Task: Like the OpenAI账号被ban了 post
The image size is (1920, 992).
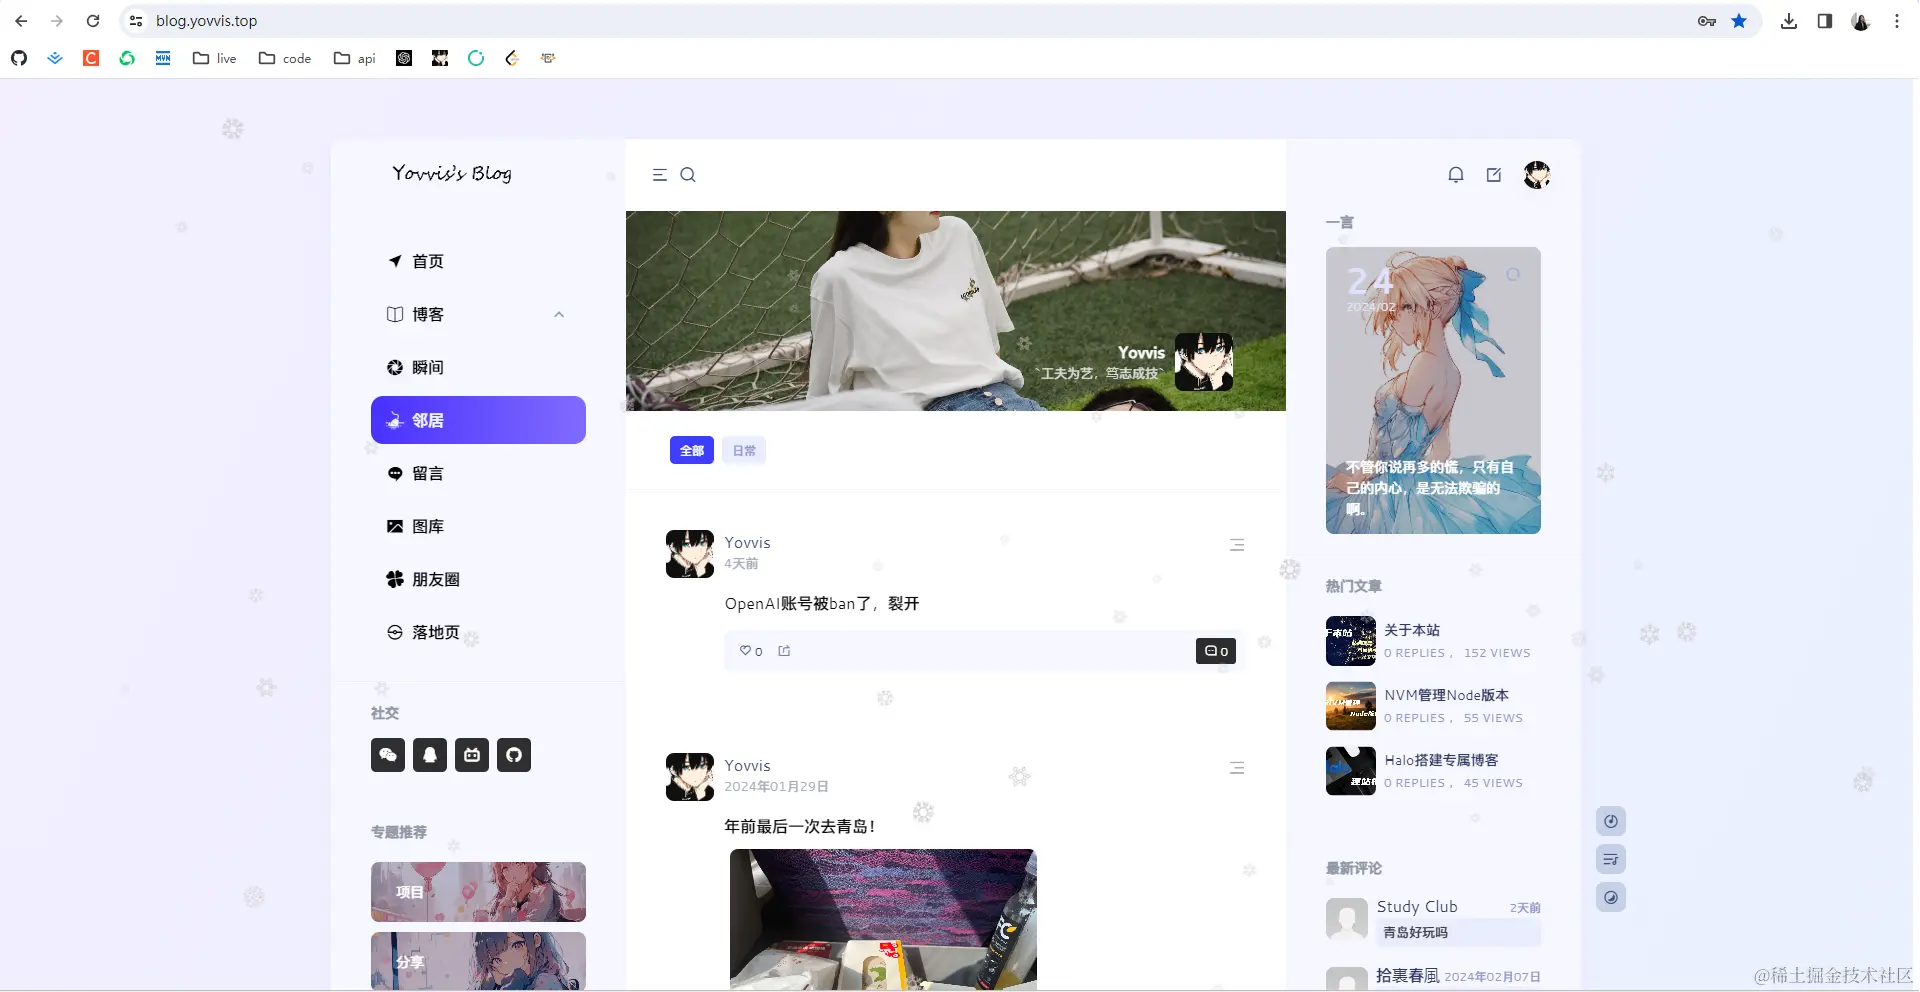Action: pyautogui.click(x=751, y=651)
